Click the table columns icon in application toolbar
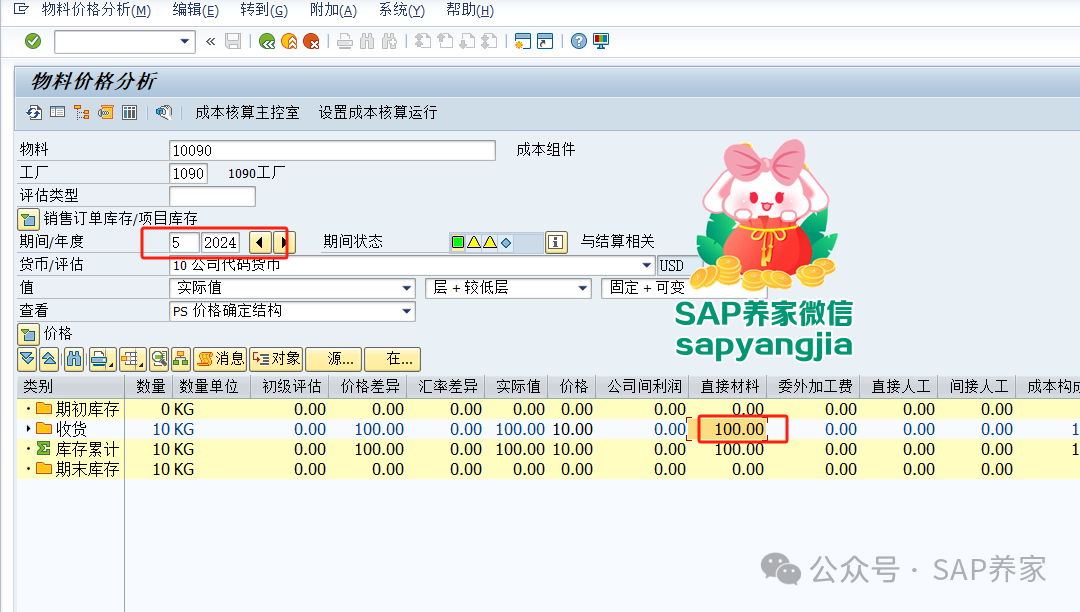This screenshot has width=1080, height=612. click(x=129, y=112)
